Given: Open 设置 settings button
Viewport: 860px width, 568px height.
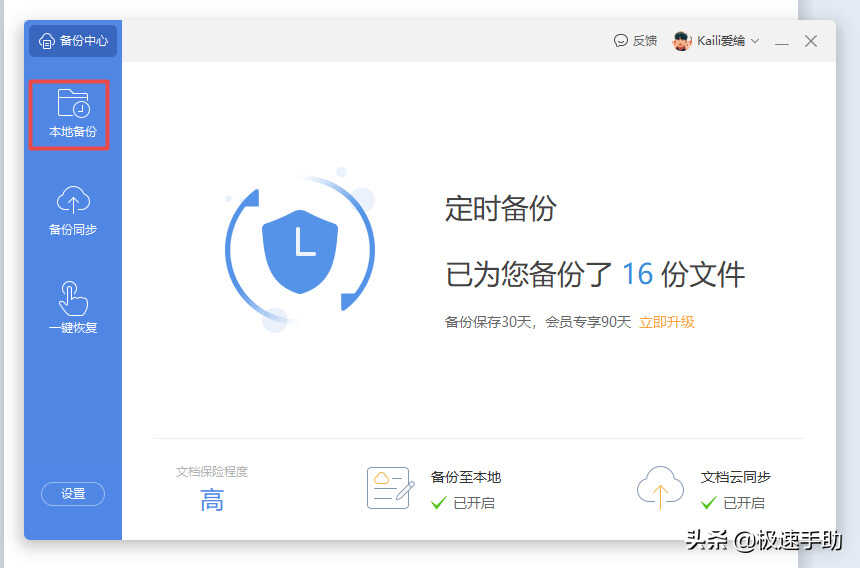Looking at the screenshot, I should pos(73,494).
